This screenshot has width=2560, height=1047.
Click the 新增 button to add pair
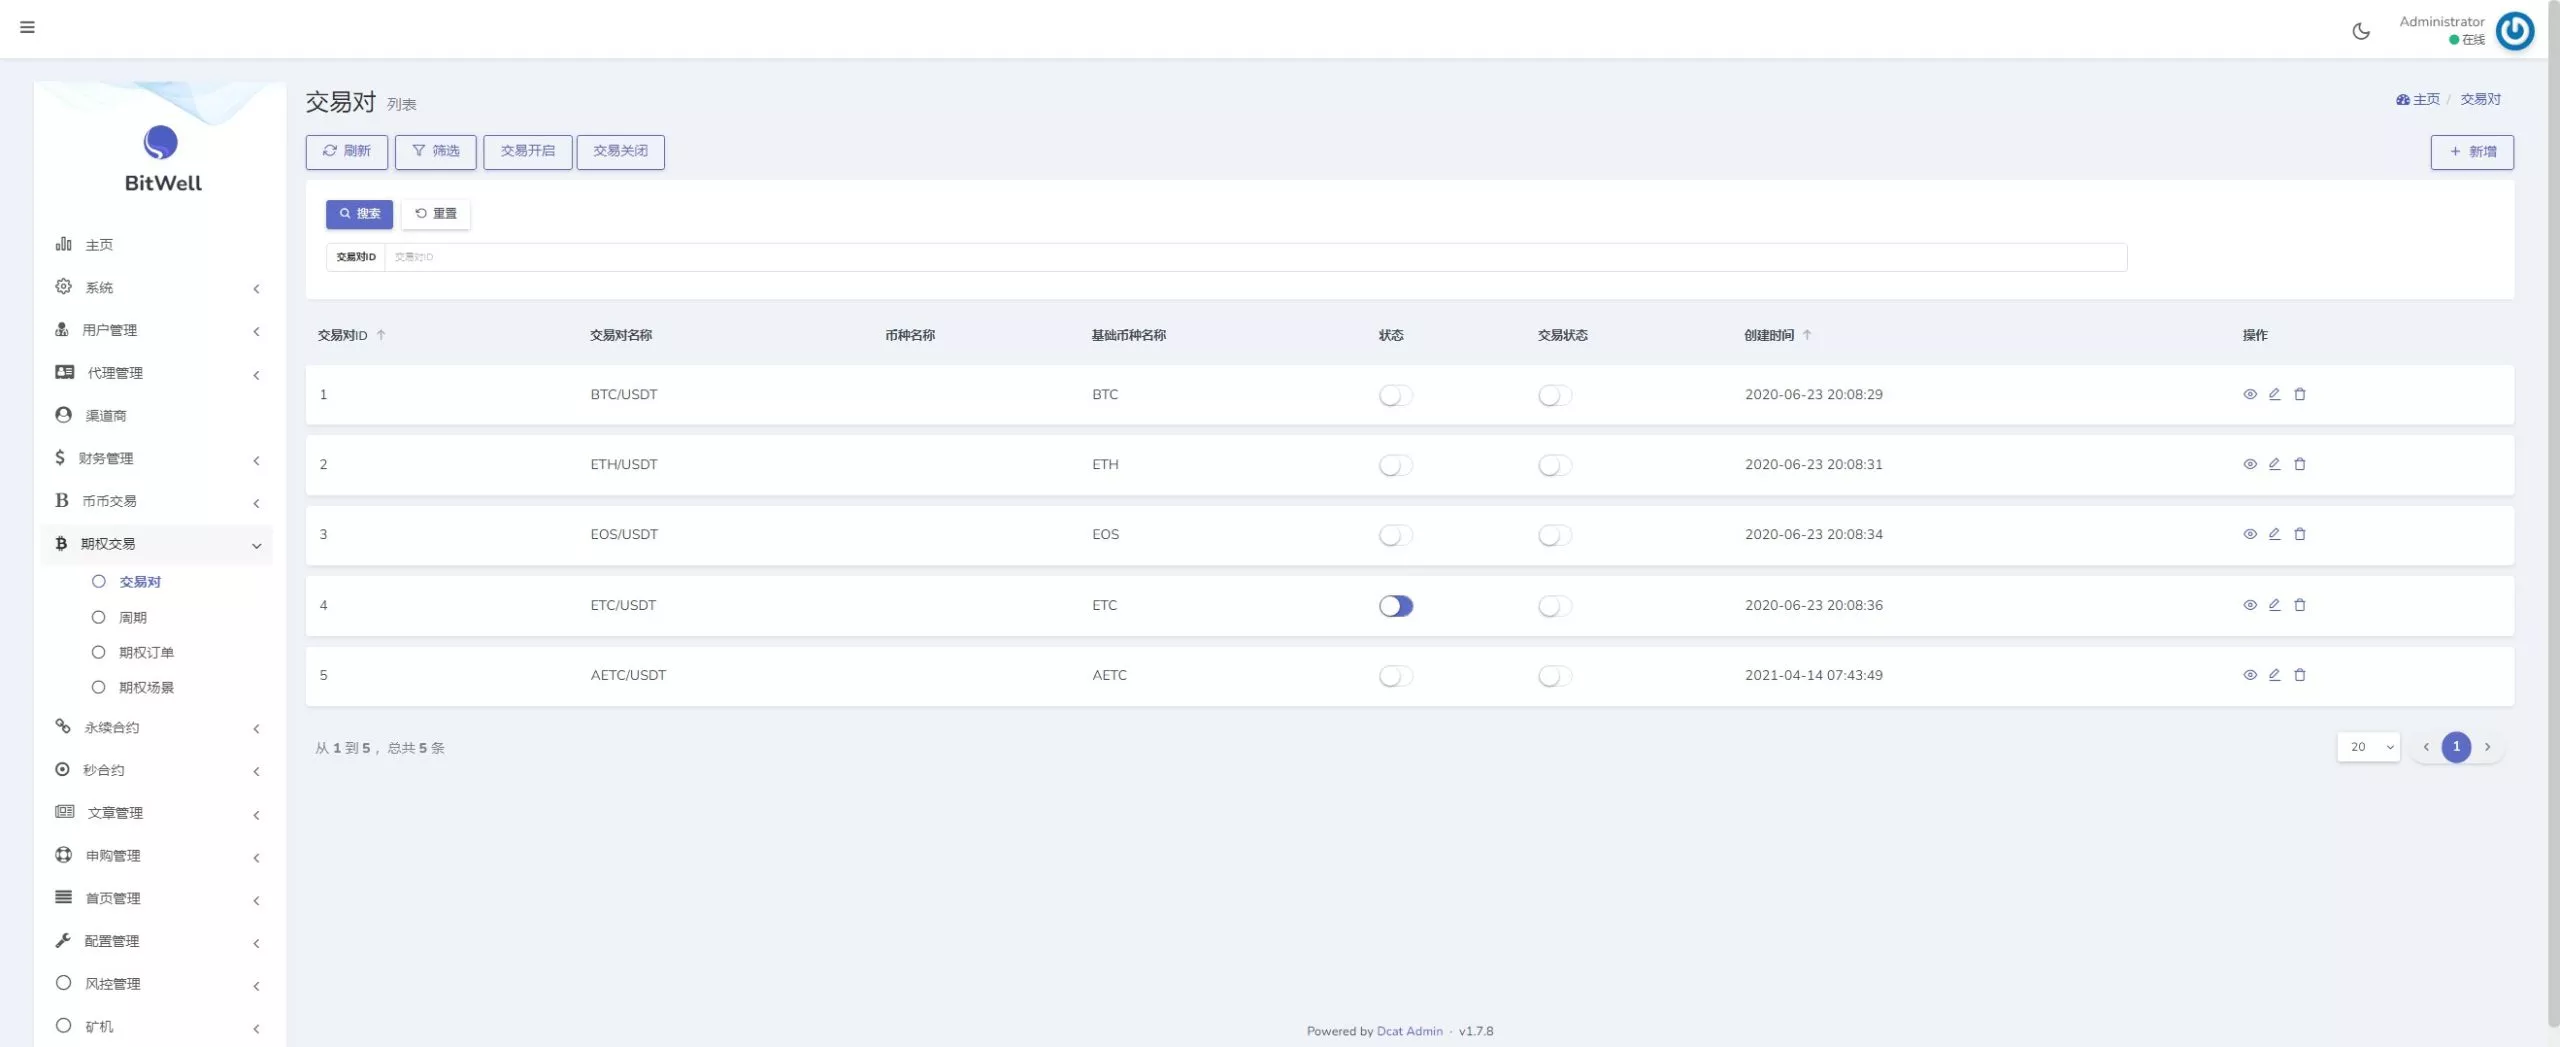2471,152
